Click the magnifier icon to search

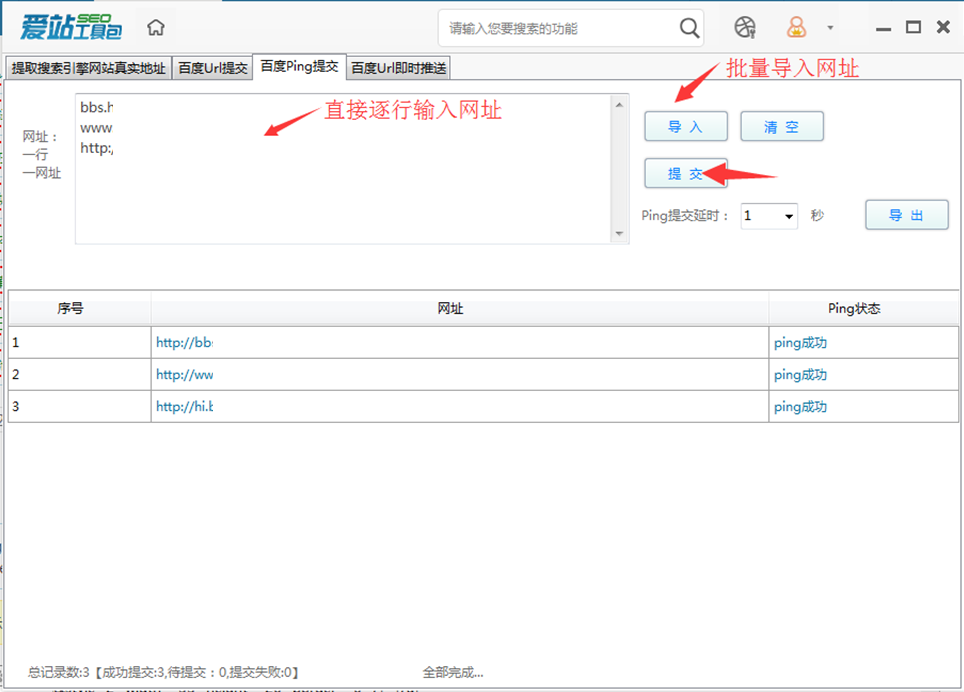688,28
